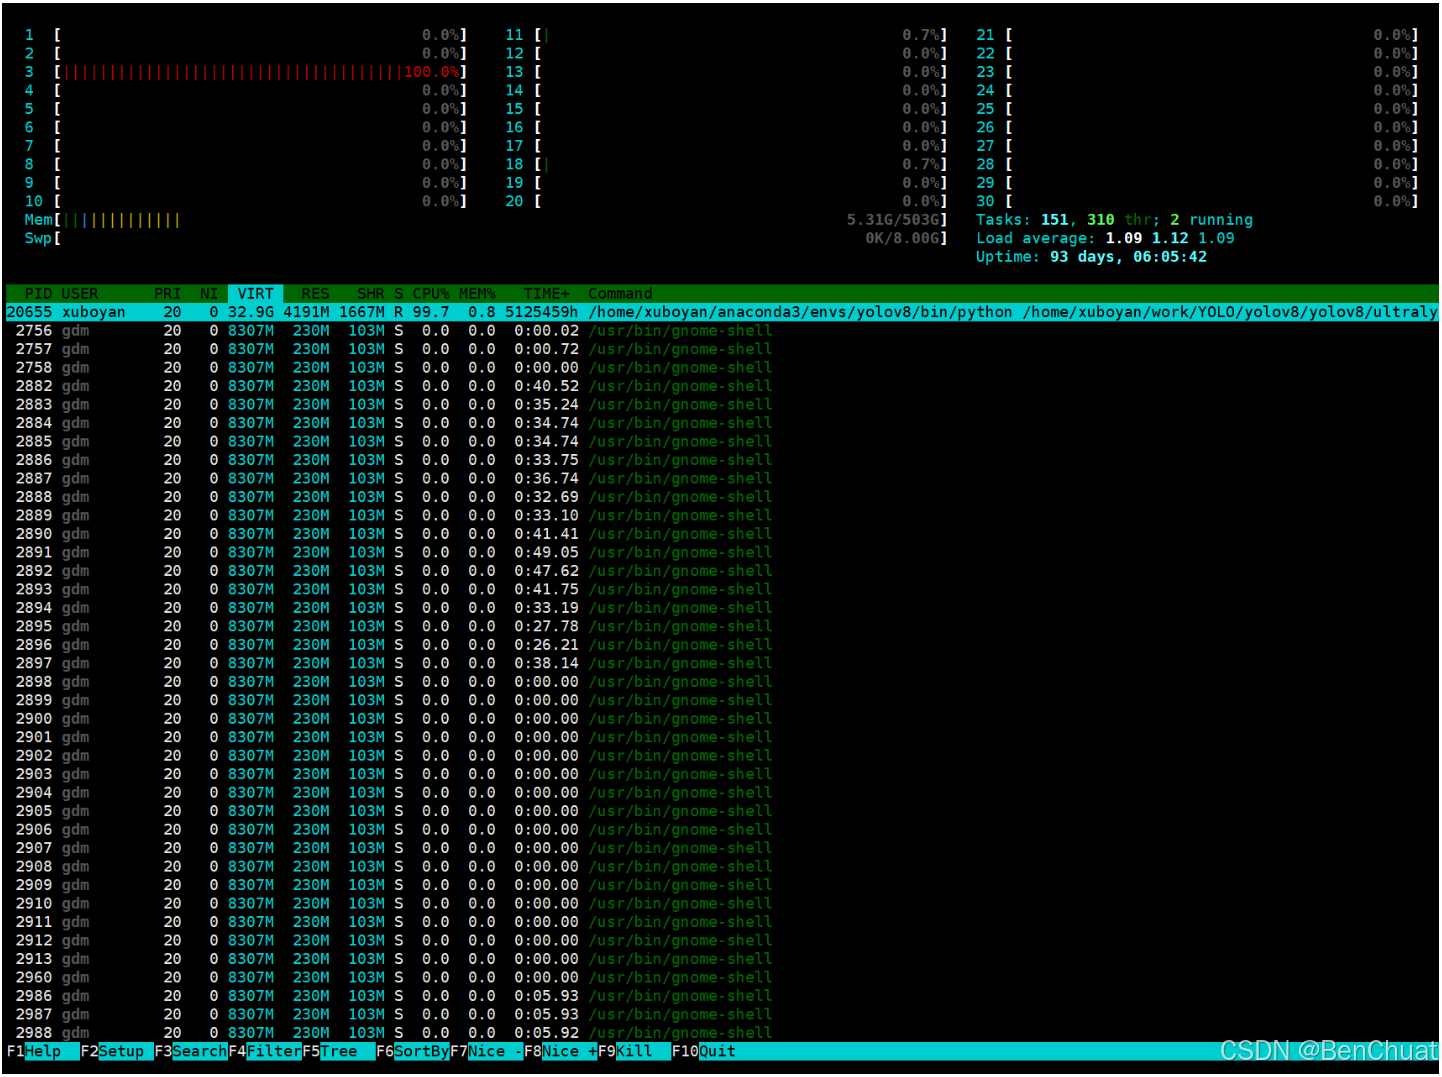This screenshot has height=1077, width=1442.
Task: Sort by the PID column header
Action: 38,293
